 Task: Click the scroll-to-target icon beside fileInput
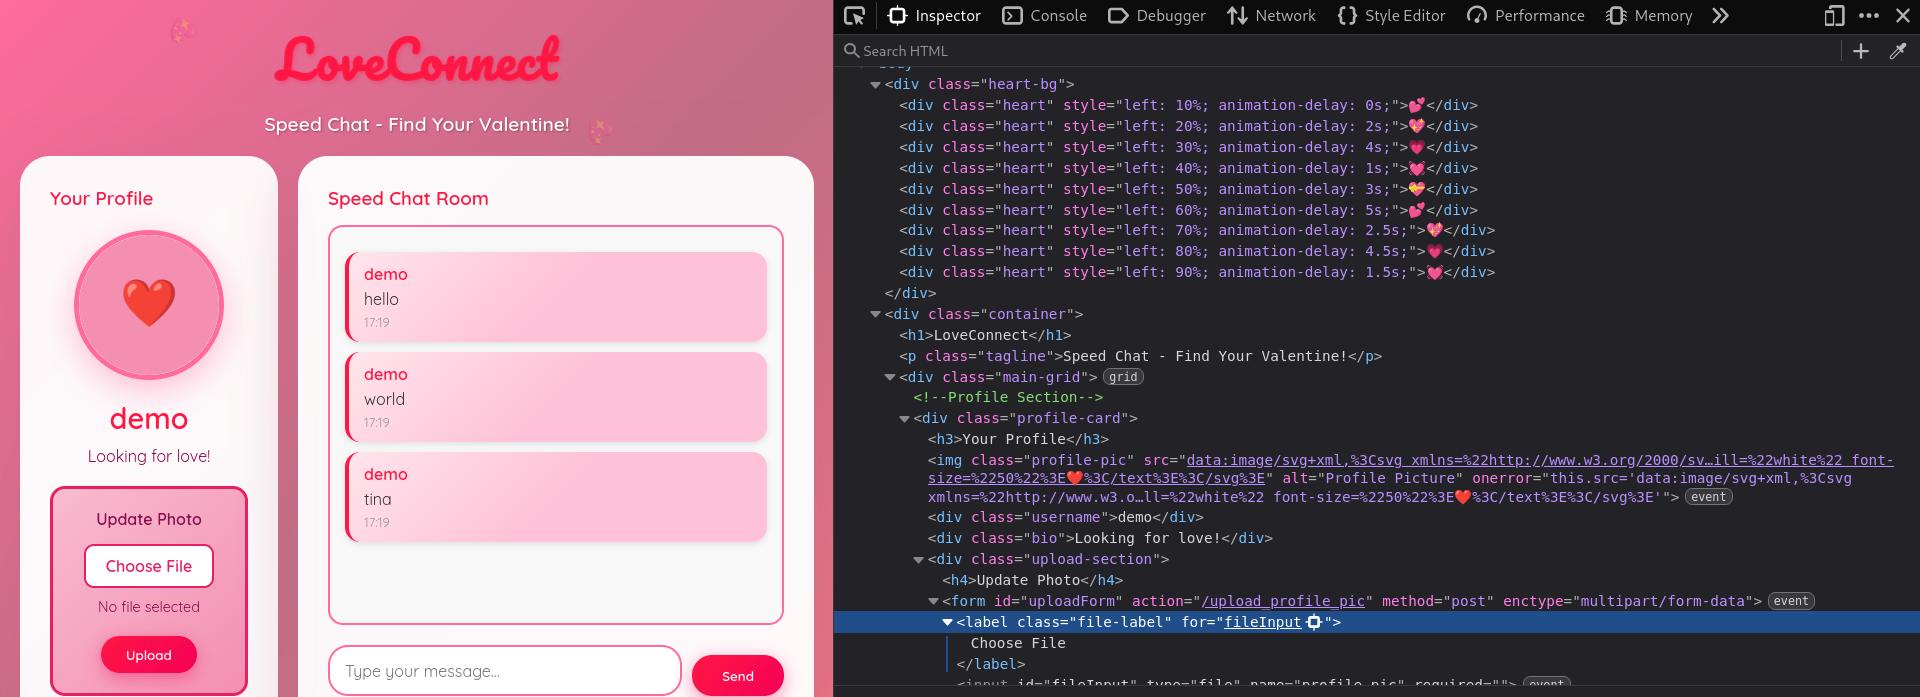[1314, 622]
